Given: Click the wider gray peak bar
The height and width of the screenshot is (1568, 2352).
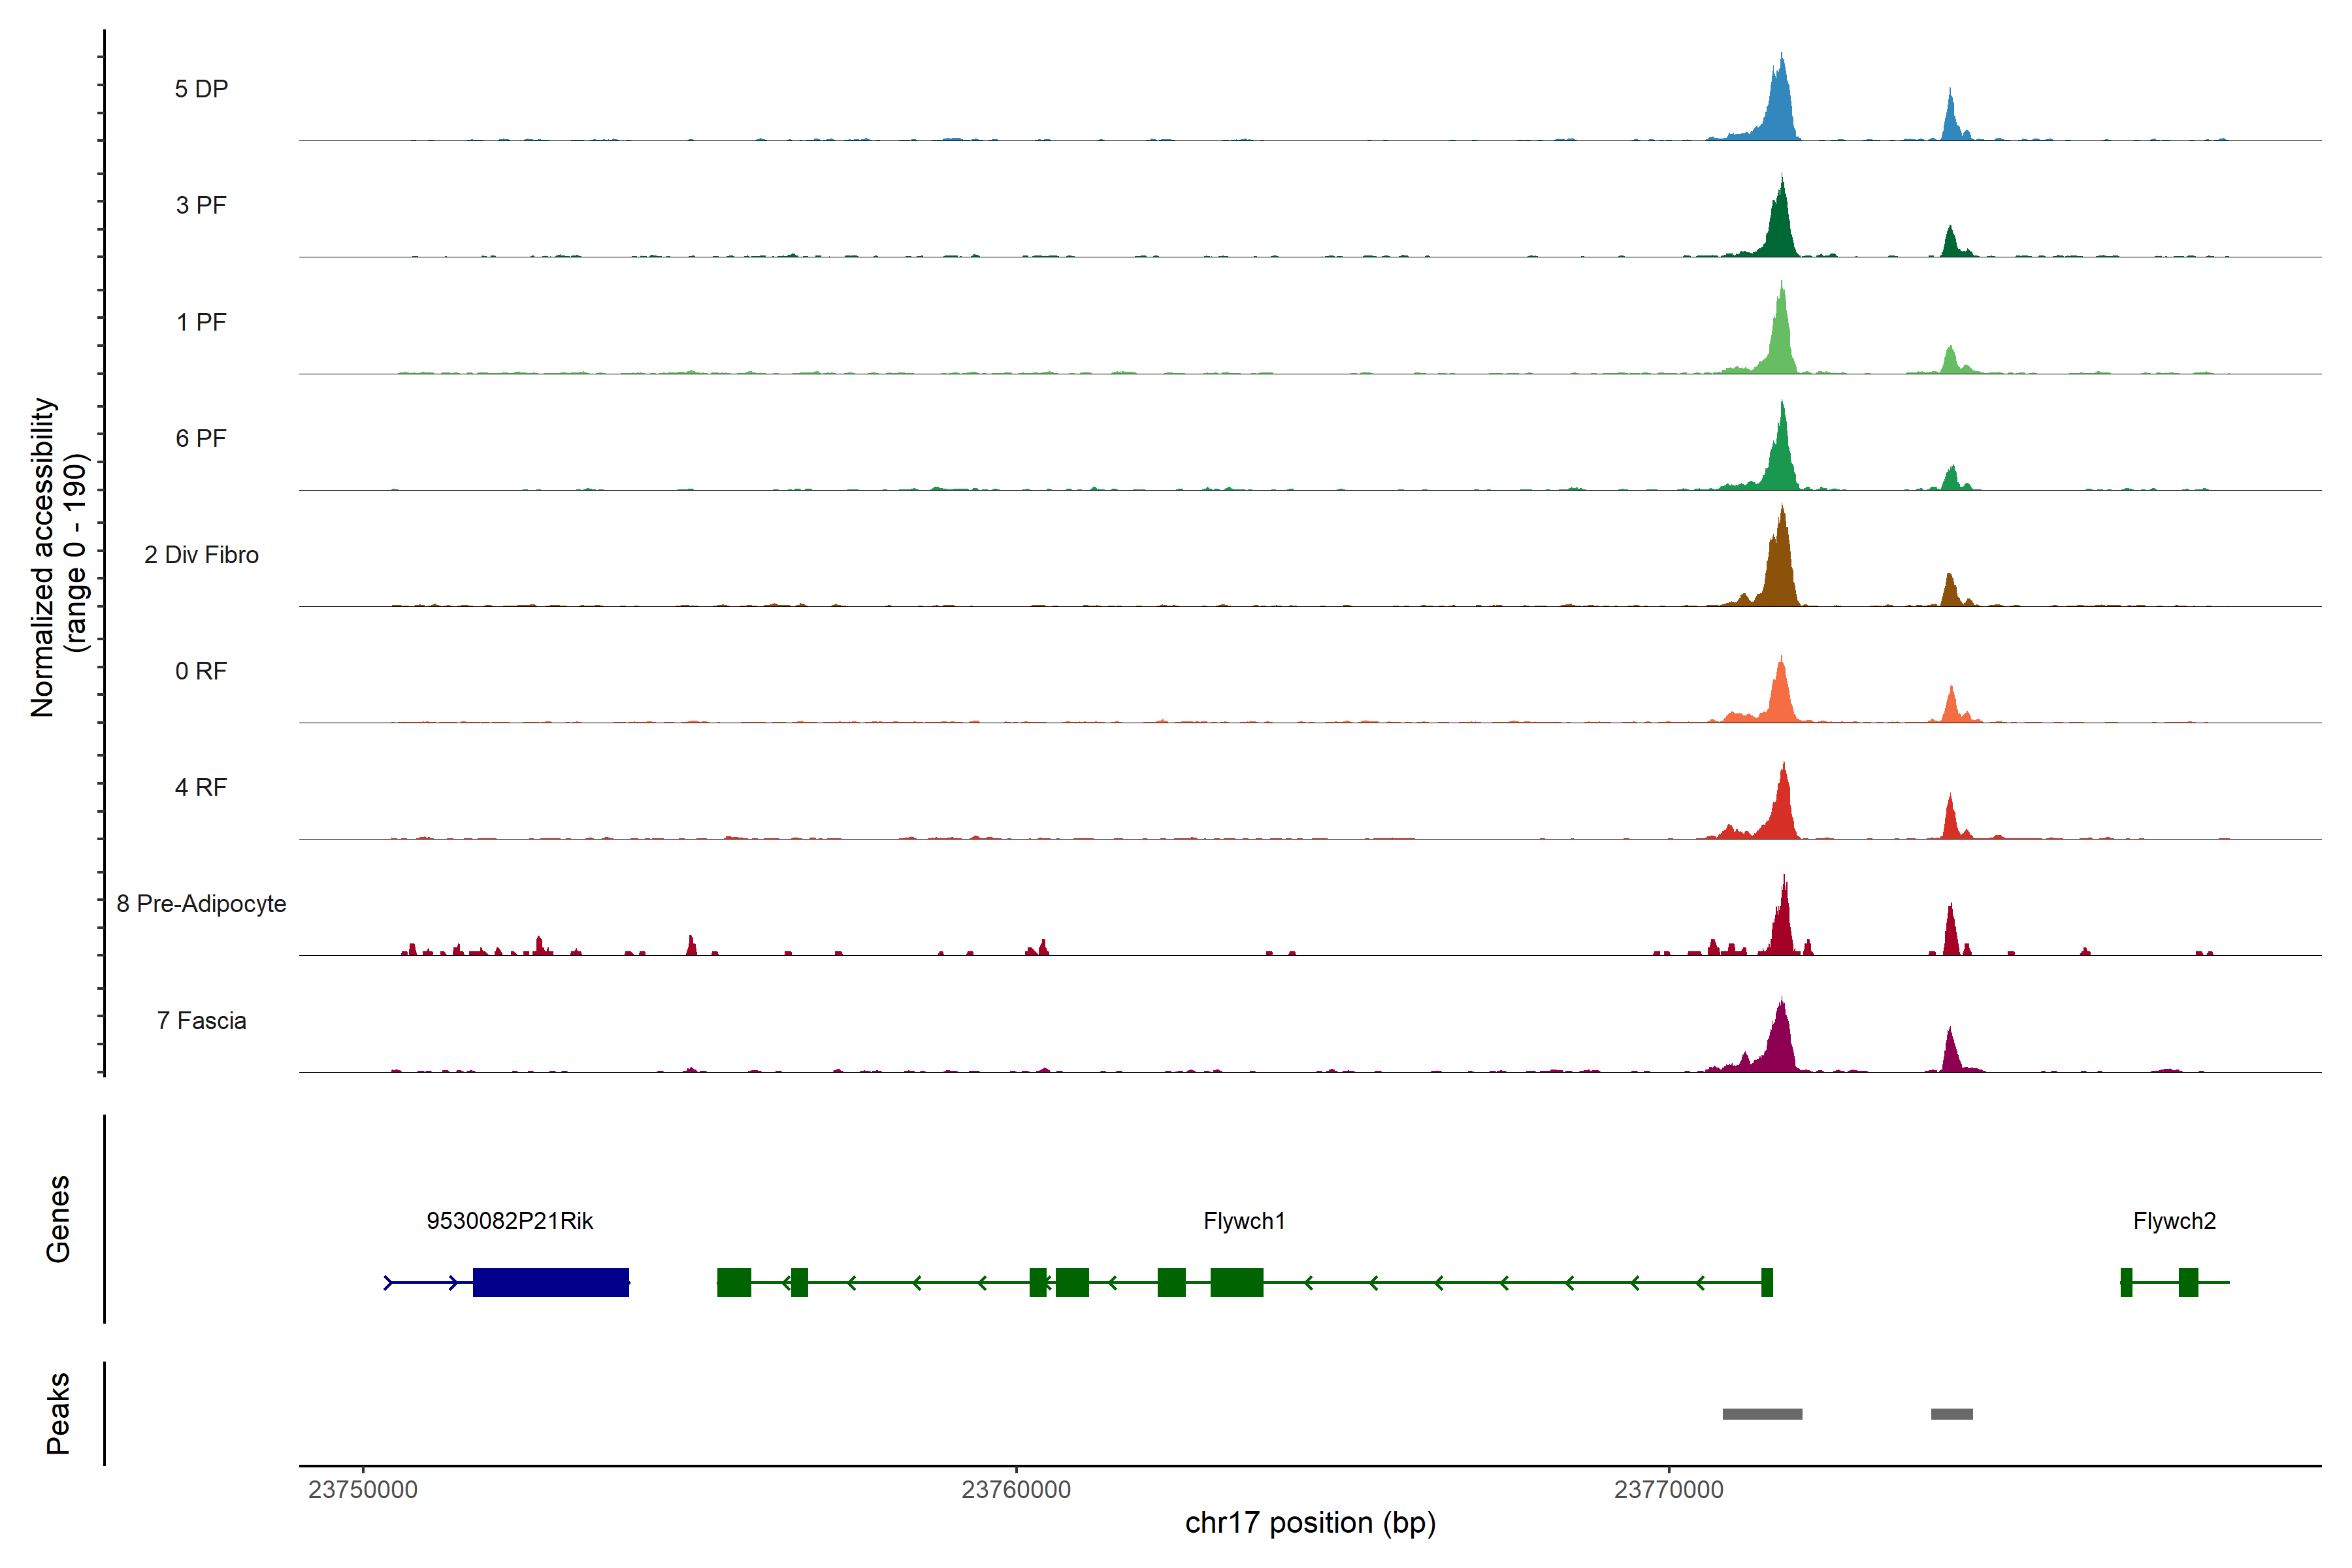Looking at the screenshot, I should [x=1762, y=1414].
